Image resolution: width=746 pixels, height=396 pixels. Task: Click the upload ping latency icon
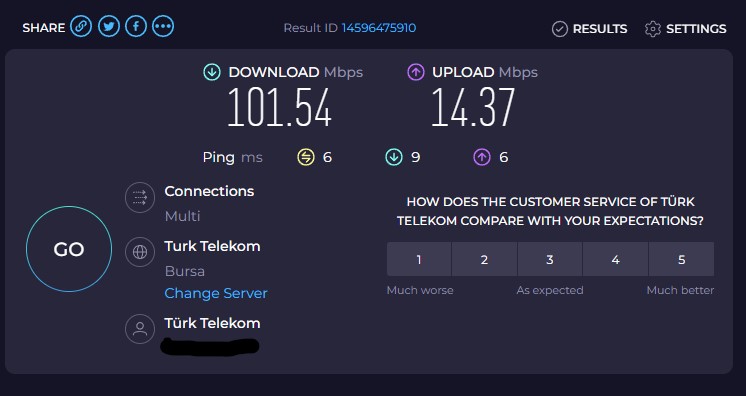coord(482,157)
